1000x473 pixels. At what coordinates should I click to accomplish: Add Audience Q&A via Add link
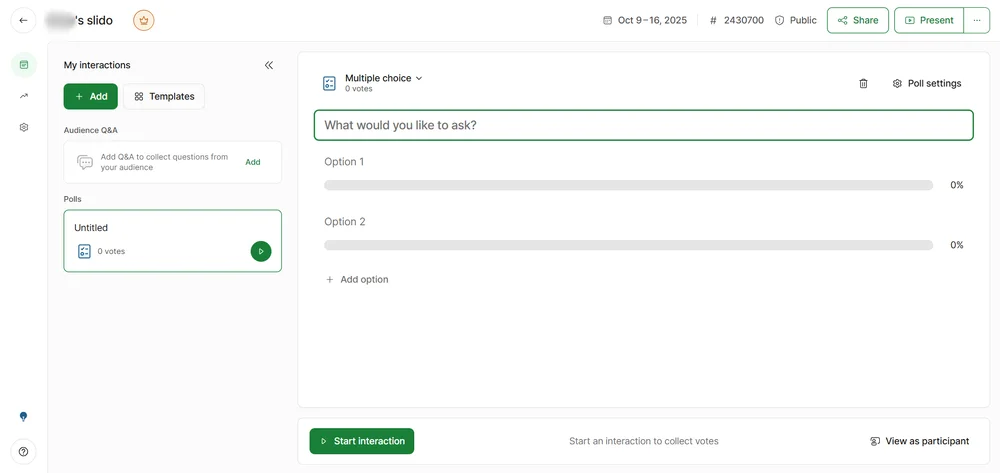pos(253,162)
